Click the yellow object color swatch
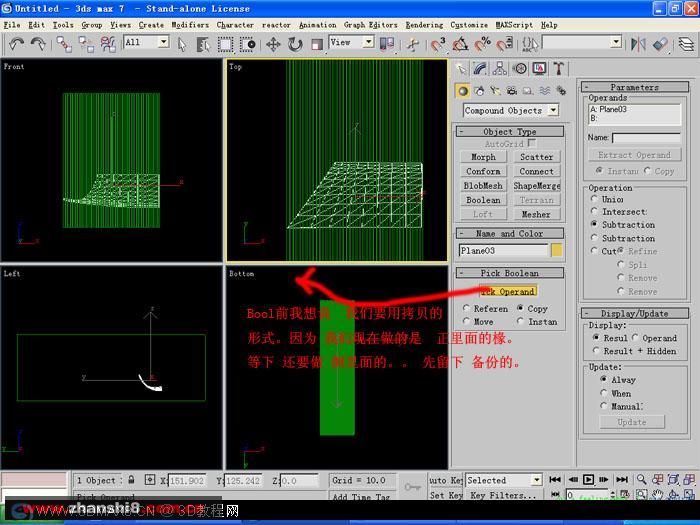The height and width of the screenshot is (525, 700). point(556,250)
